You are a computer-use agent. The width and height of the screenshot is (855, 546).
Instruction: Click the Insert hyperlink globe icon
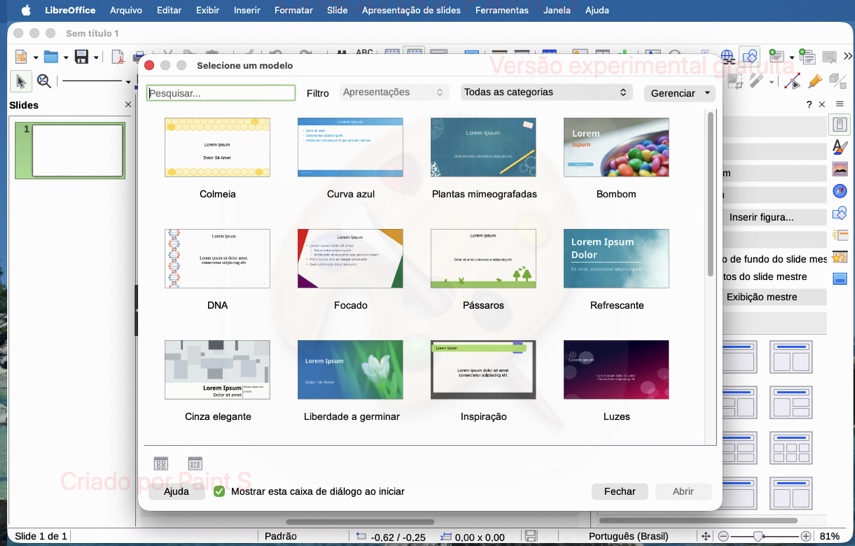[727, 56]
